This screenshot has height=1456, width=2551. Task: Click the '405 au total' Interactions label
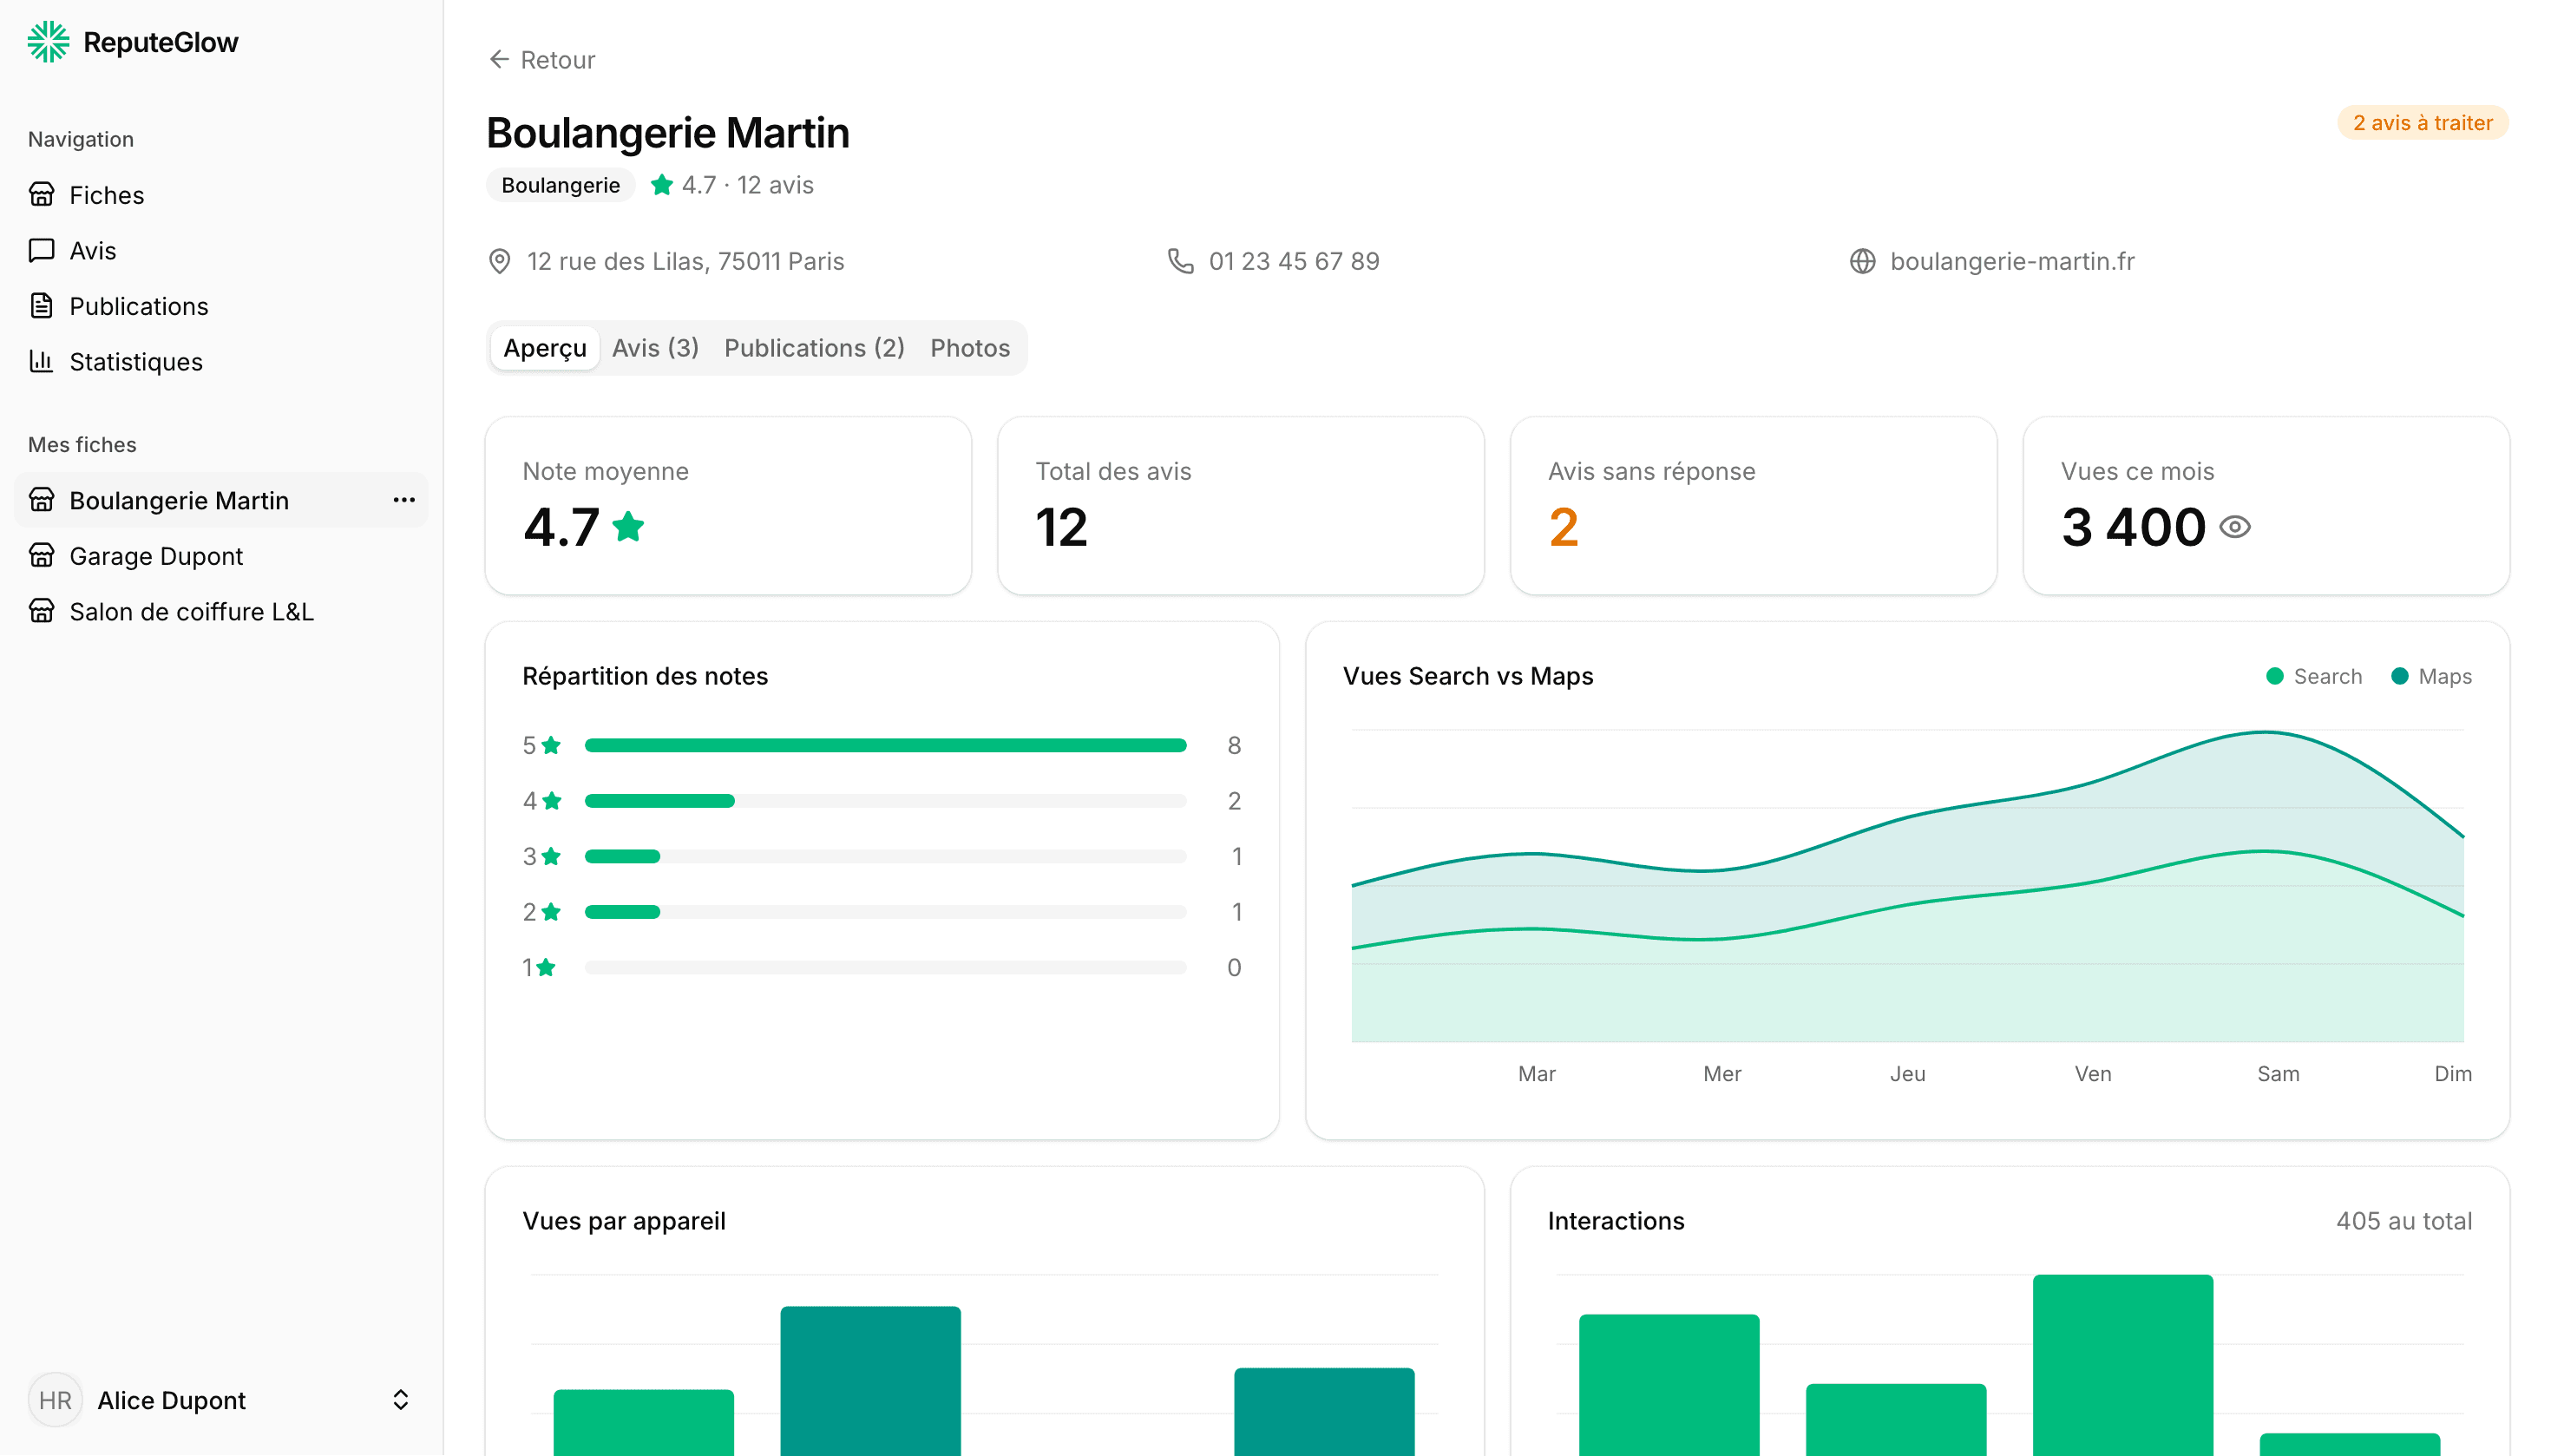tap(2404, 1221)
